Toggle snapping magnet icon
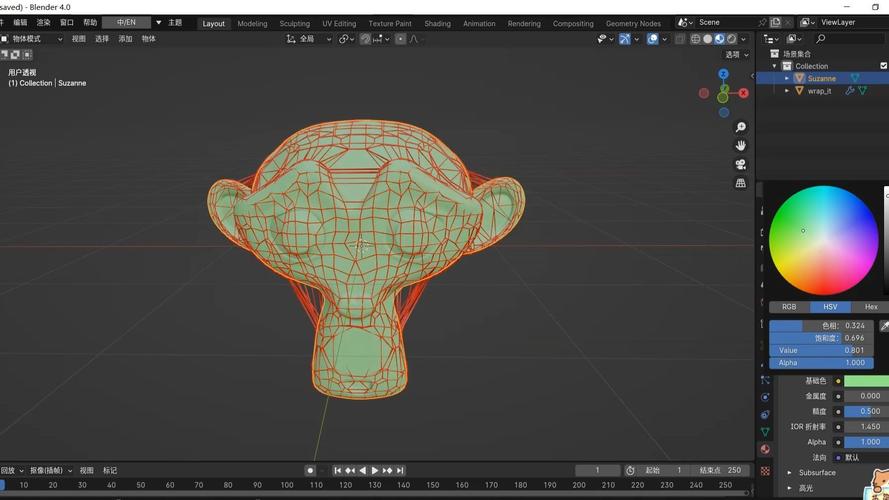 [366, 39]
